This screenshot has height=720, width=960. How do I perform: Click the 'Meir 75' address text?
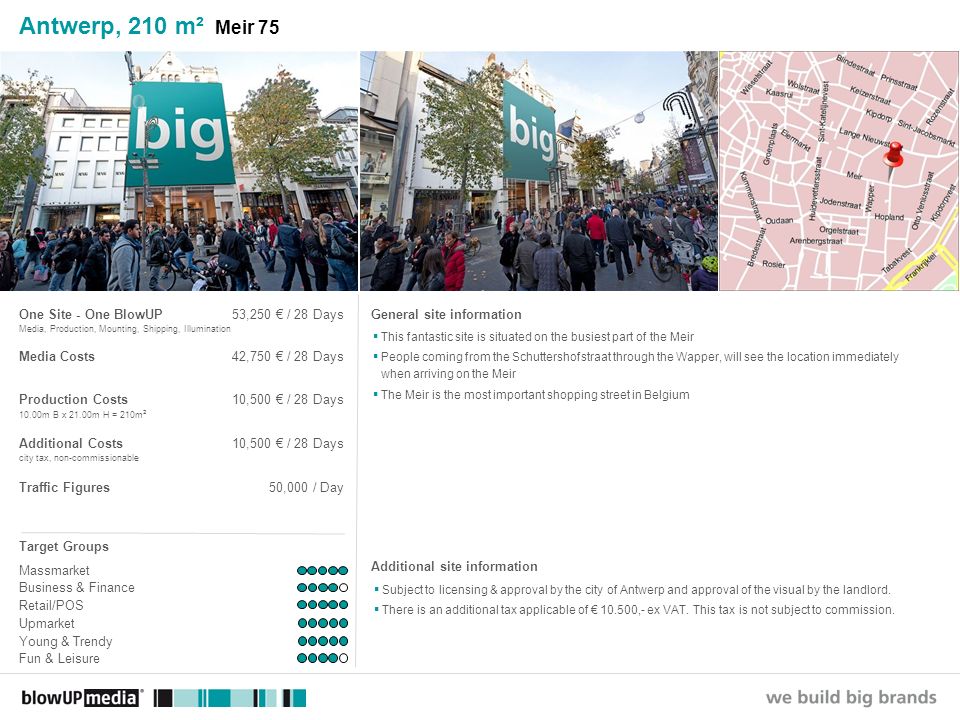(247, 27)
